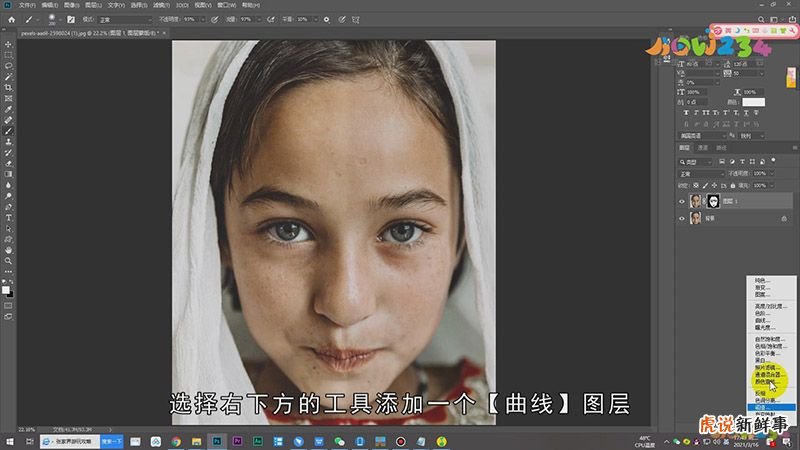Toggle pressure for size icon
The image size is (800, 450).
342,19
